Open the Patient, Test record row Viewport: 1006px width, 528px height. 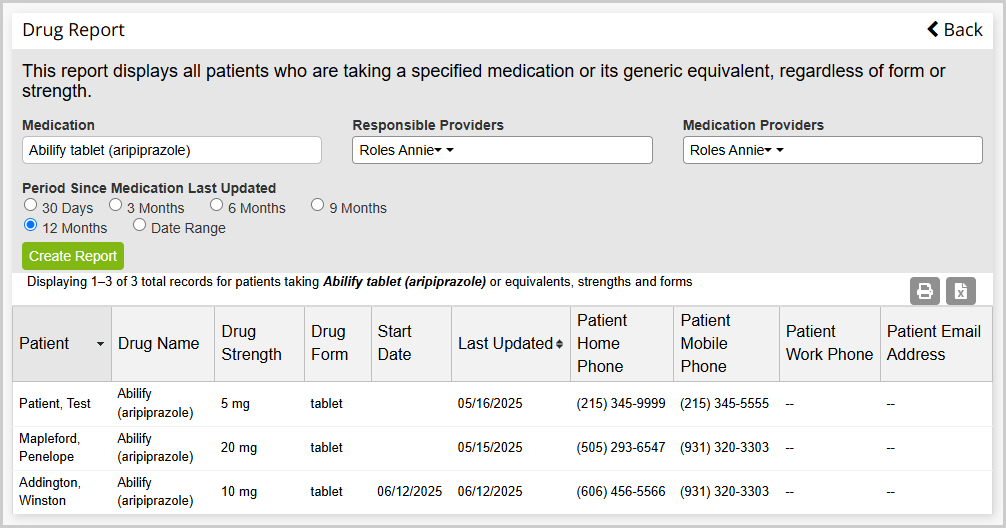(502, 404)
